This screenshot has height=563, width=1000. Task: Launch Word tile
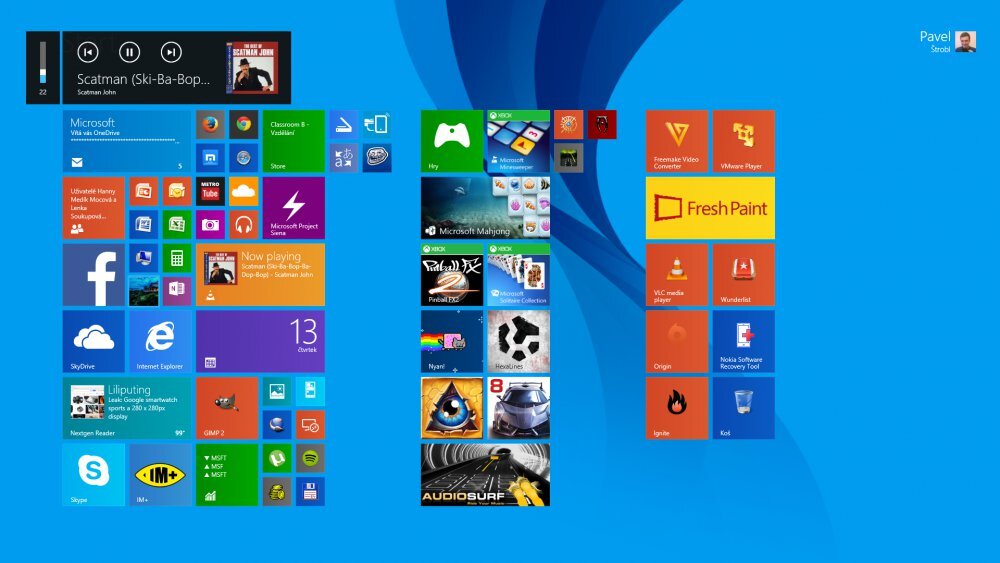(x=143, y=224)
